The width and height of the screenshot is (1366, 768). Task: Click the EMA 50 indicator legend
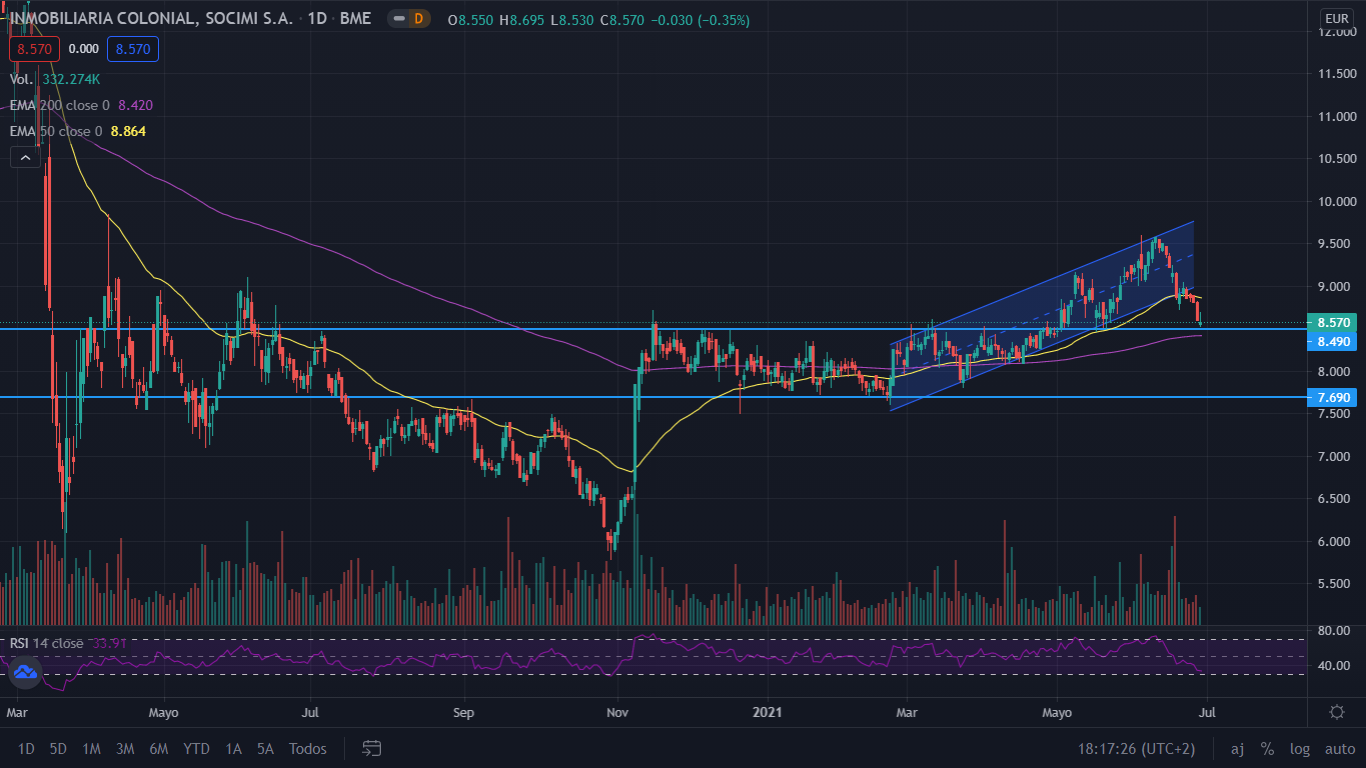(56, 131)
